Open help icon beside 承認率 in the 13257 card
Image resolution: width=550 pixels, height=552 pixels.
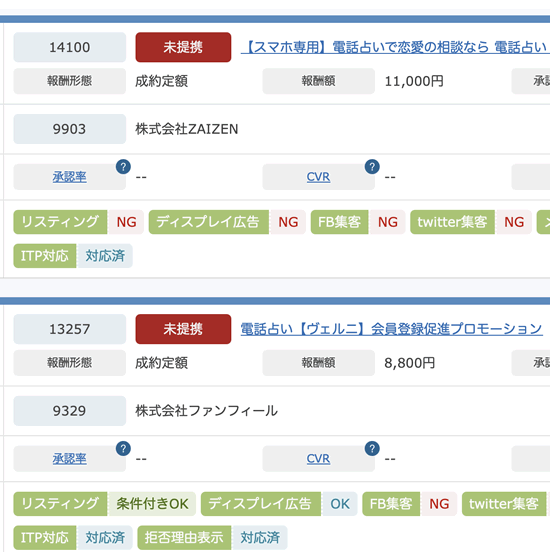pyautogui.click(x=123, y=448)
